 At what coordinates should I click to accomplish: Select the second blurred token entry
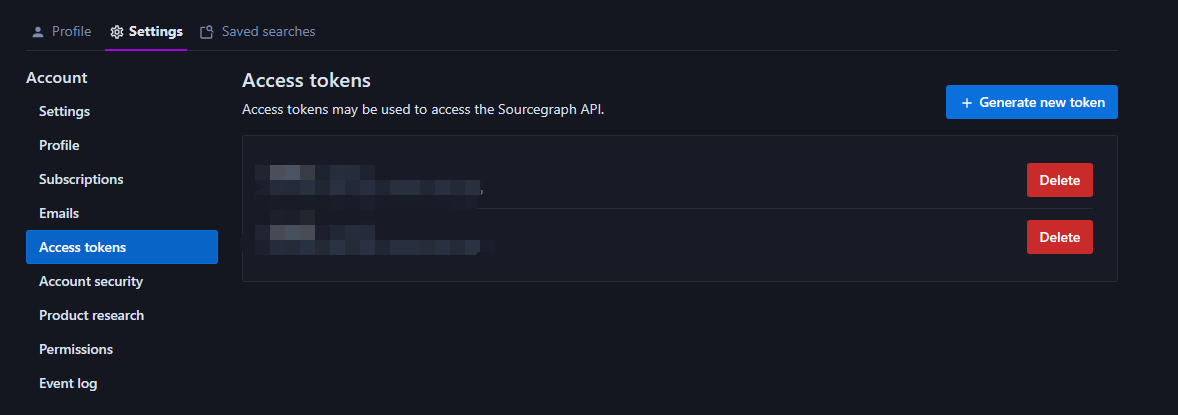(x=372, y=238)
